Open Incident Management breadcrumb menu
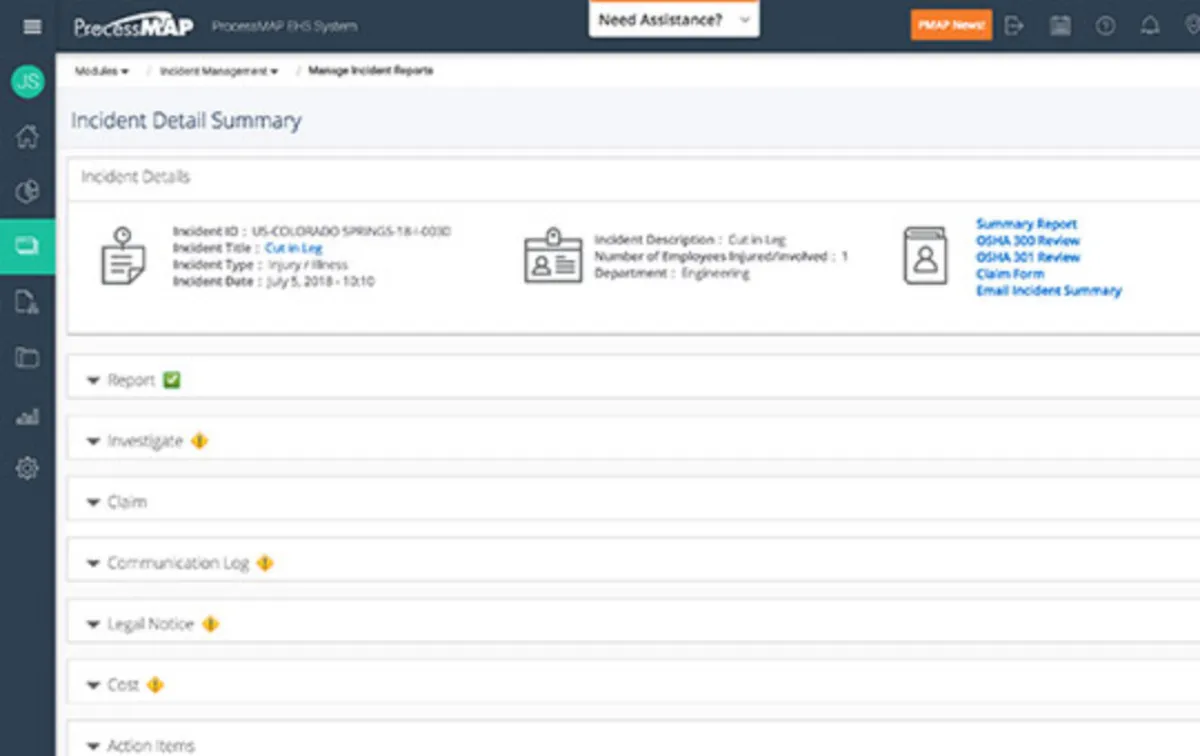1200x756 pixels. [218, 71]
